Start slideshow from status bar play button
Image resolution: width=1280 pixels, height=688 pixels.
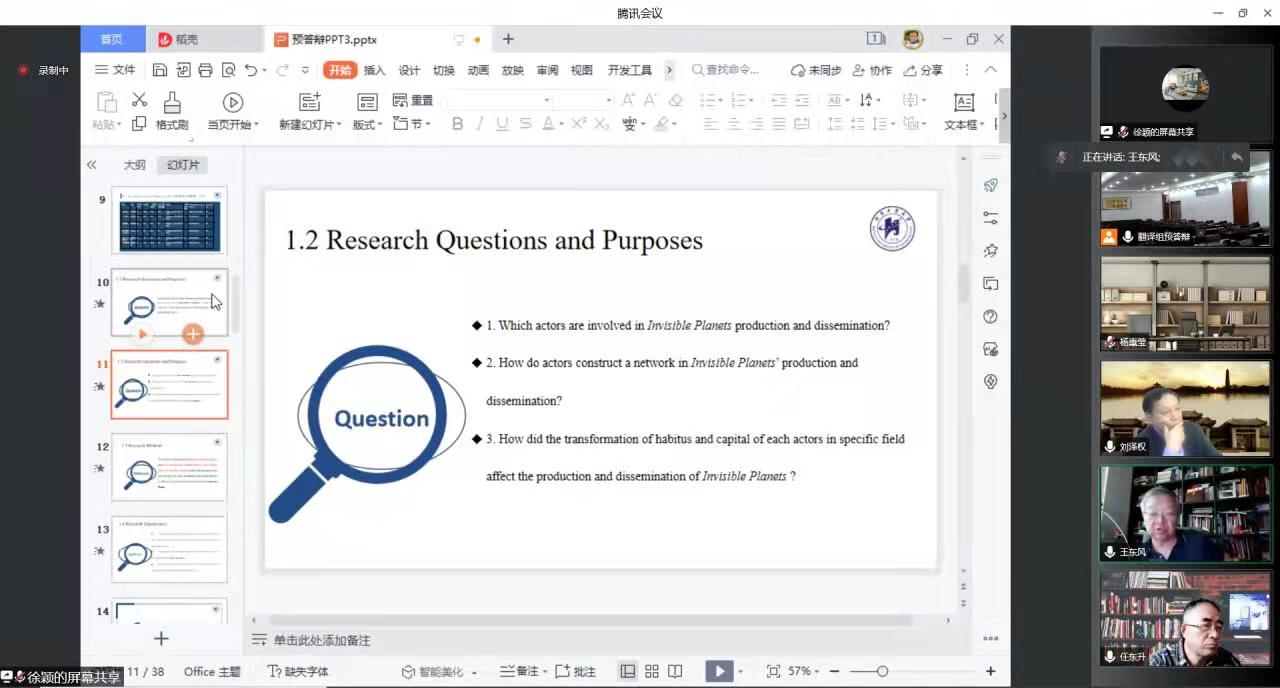(x=718, y=671)
